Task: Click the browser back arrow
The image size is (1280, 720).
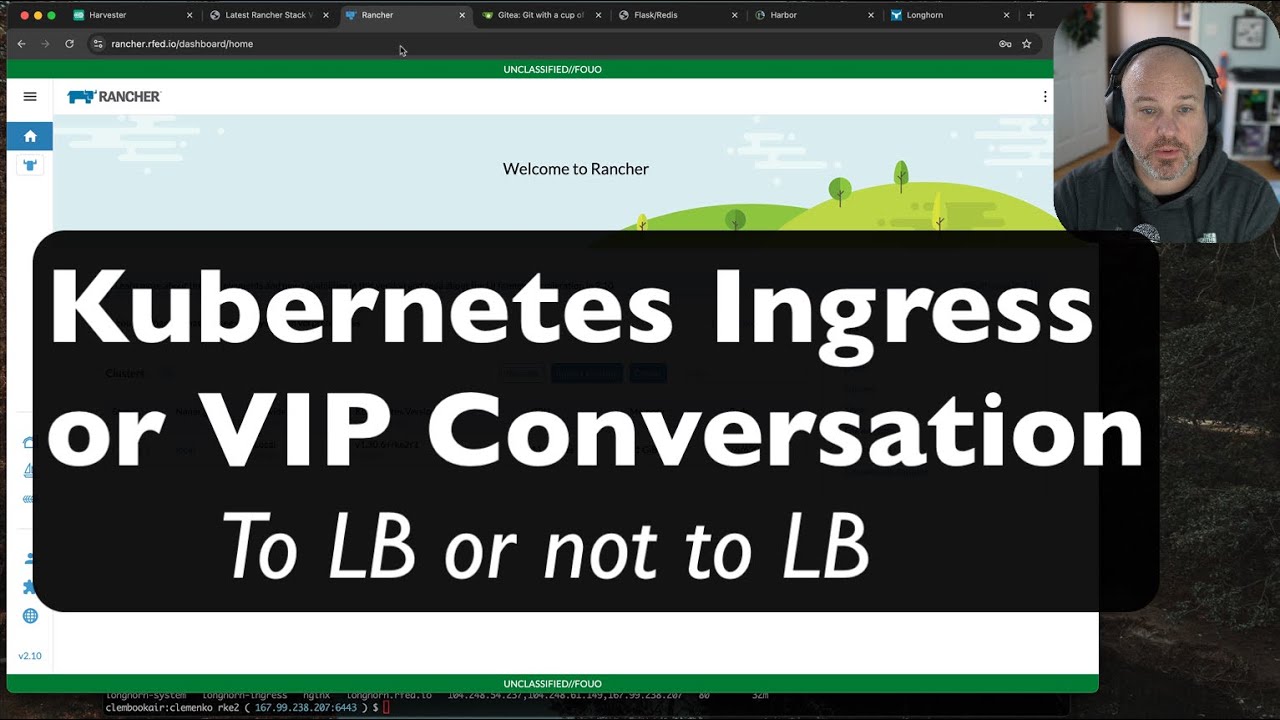Action: [21, 44]
